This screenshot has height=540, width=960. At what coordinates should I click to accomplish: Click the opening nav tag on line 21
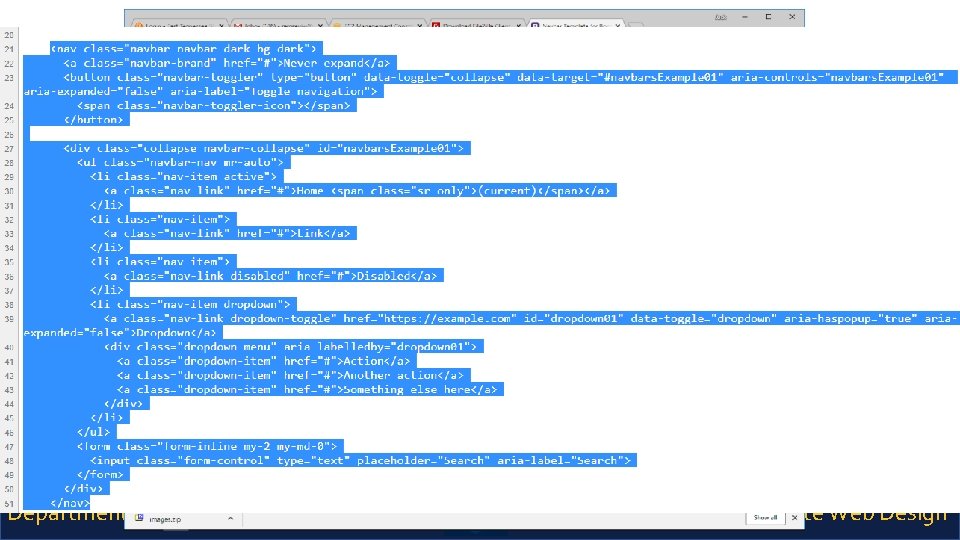(x=183, y=49)
